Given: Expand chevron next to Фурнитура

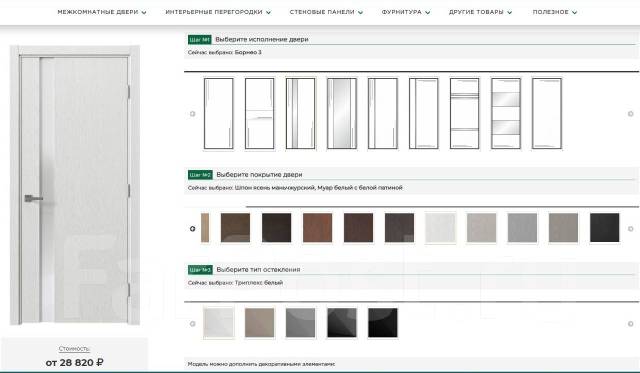Looking at the screenshot, I should [427, 13].
